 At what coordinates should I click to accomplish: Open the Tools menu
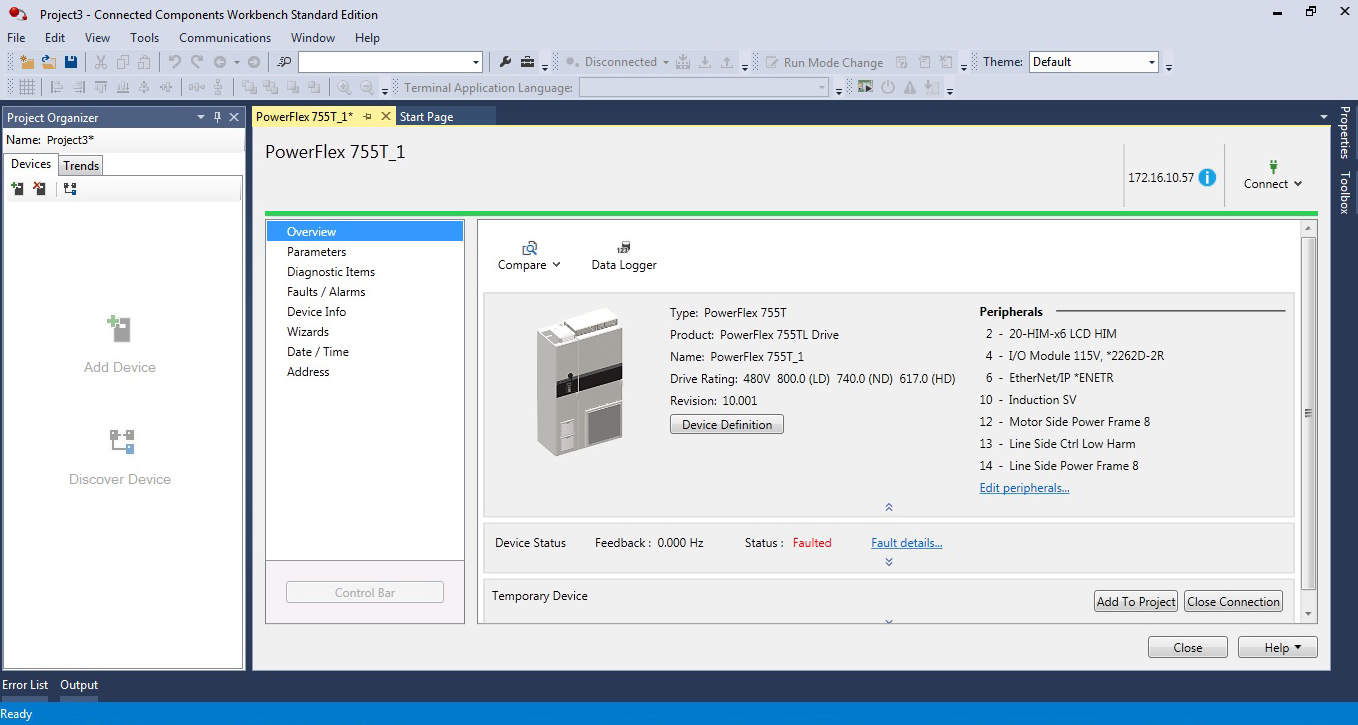click(145, 38)
